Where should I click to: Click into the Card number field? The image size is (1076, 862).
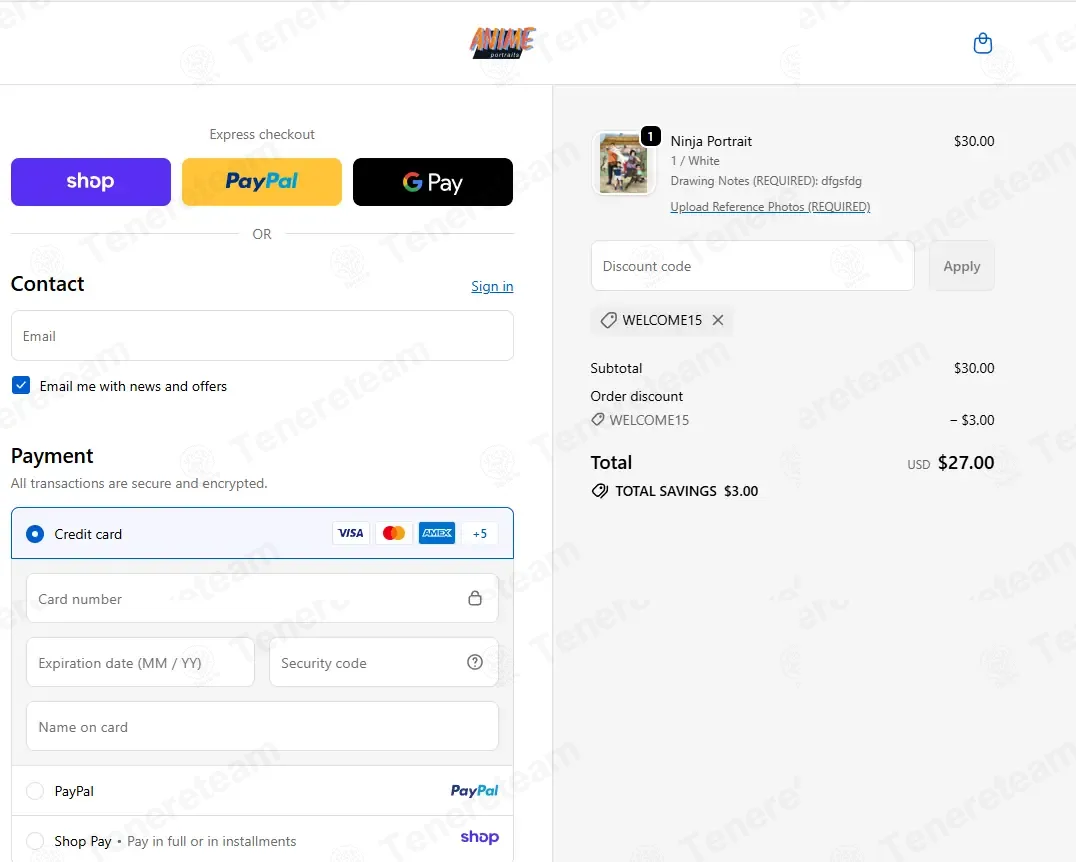click(262, 598)
